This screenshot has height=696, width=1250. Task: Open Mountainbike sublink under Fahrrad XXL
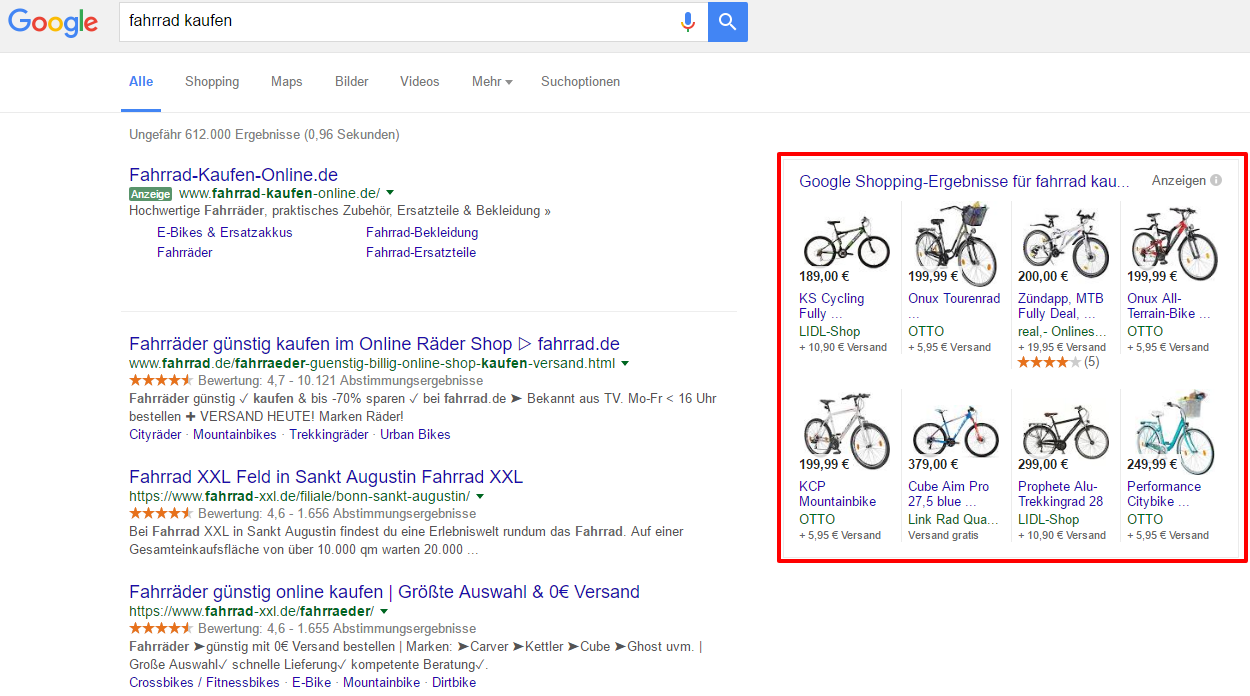coord(382,682)
